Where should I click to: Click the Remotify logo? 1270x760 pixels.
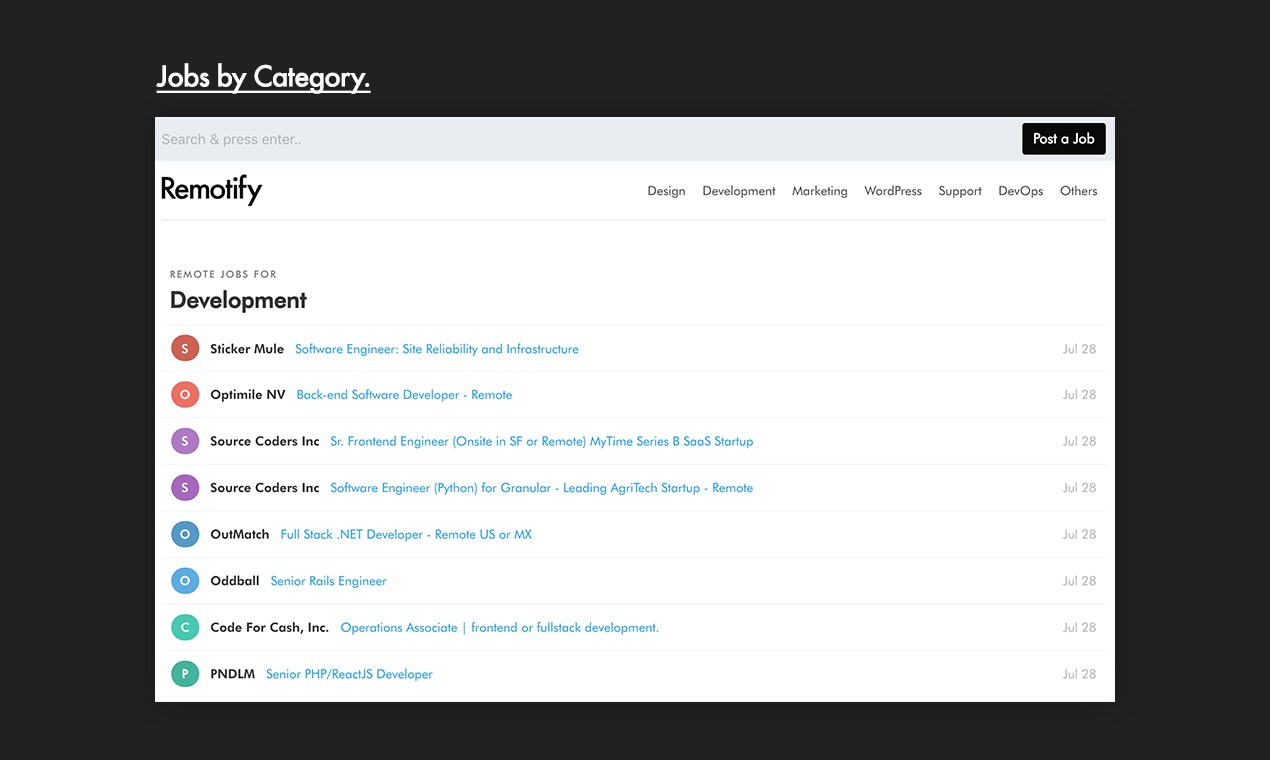(211, 190)
